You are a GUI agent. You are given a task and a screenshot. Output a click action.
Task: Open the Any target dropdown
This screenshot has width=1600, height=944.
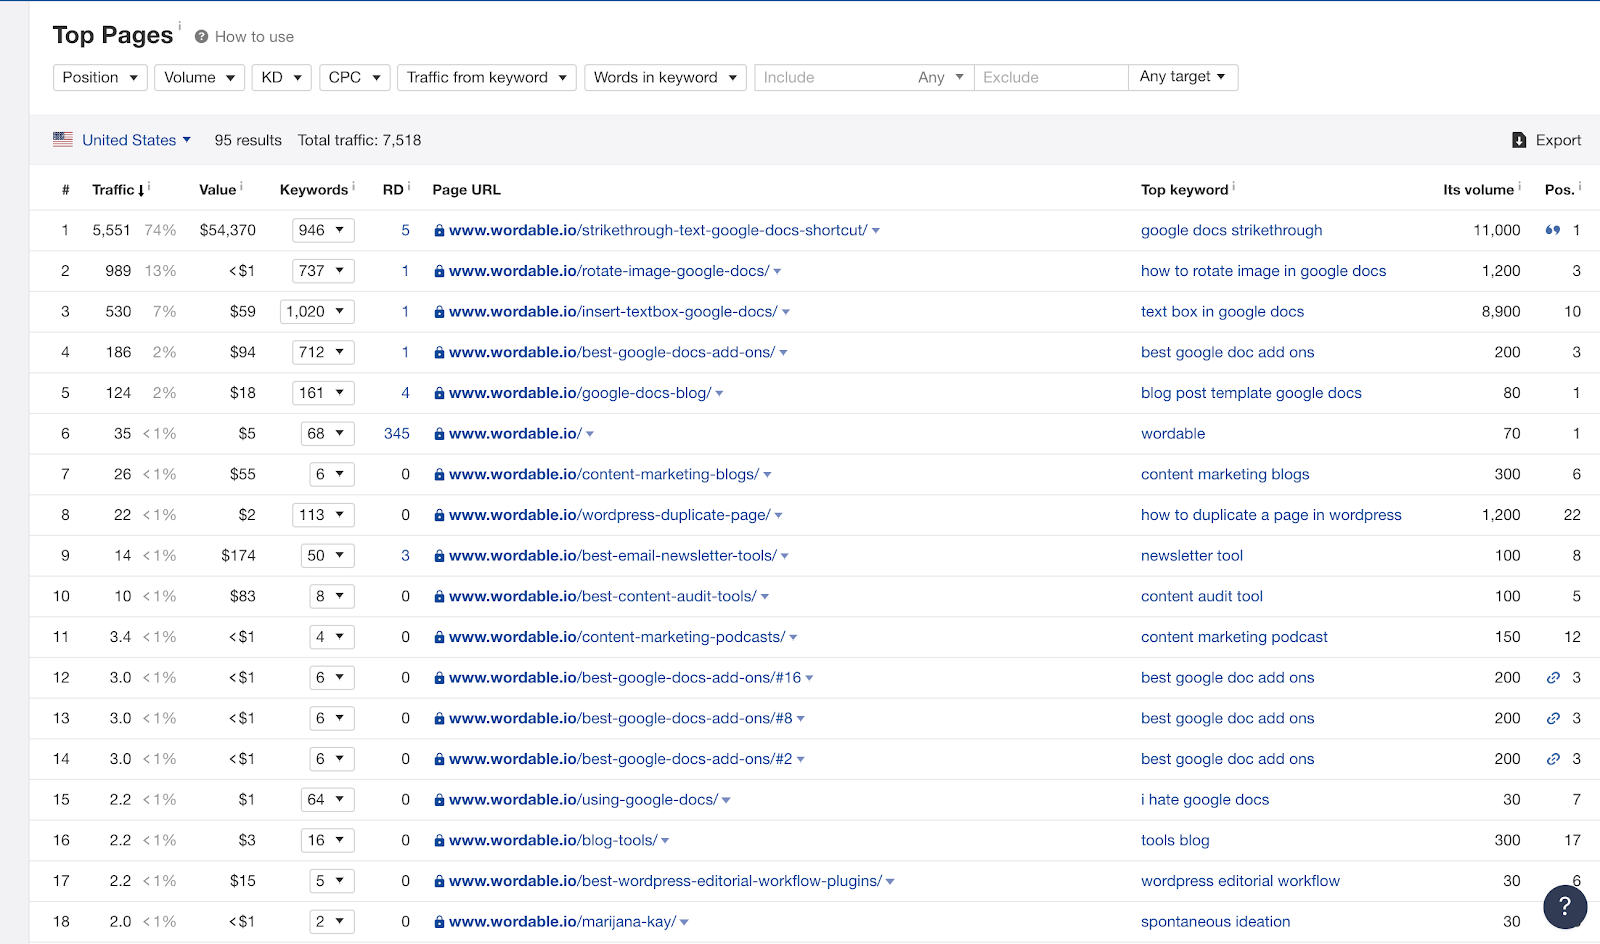pyautogui.click(x=1183, y=77)
